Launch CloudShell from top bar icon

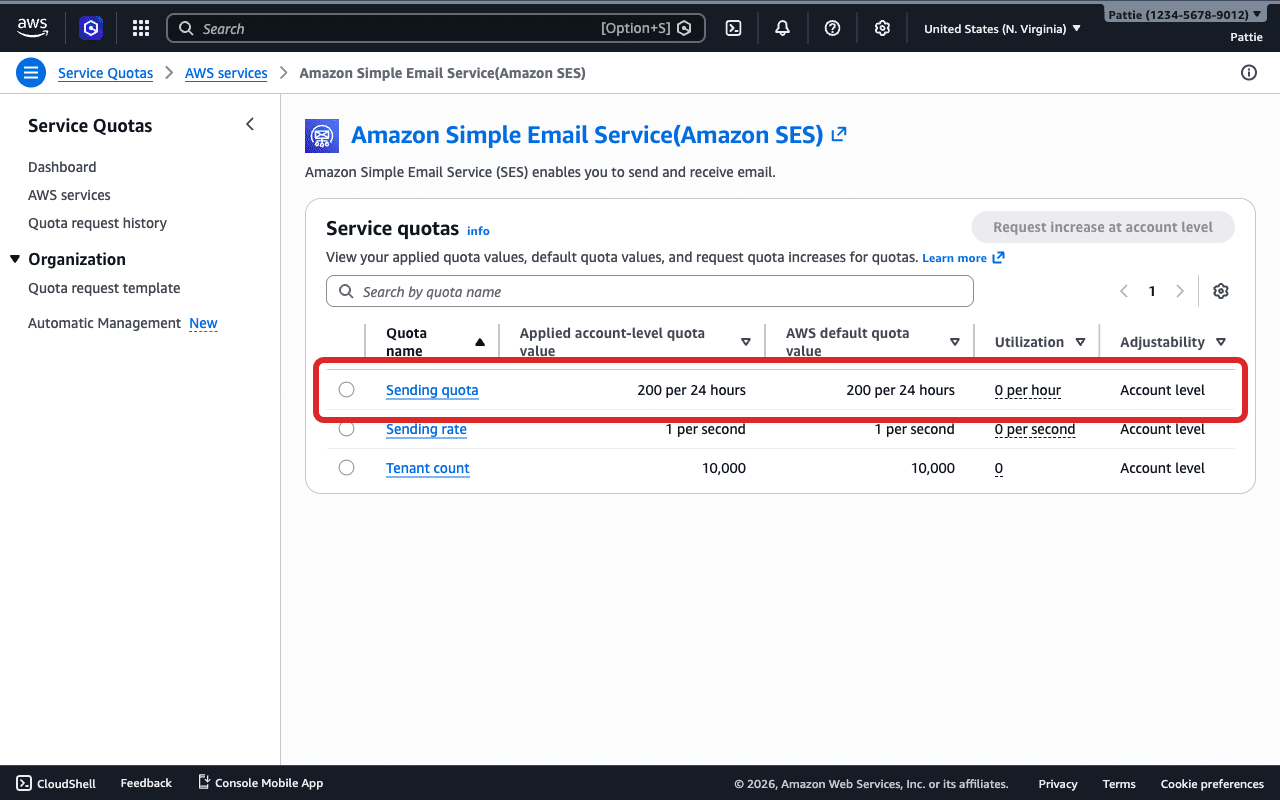click(x=733, y=28)
